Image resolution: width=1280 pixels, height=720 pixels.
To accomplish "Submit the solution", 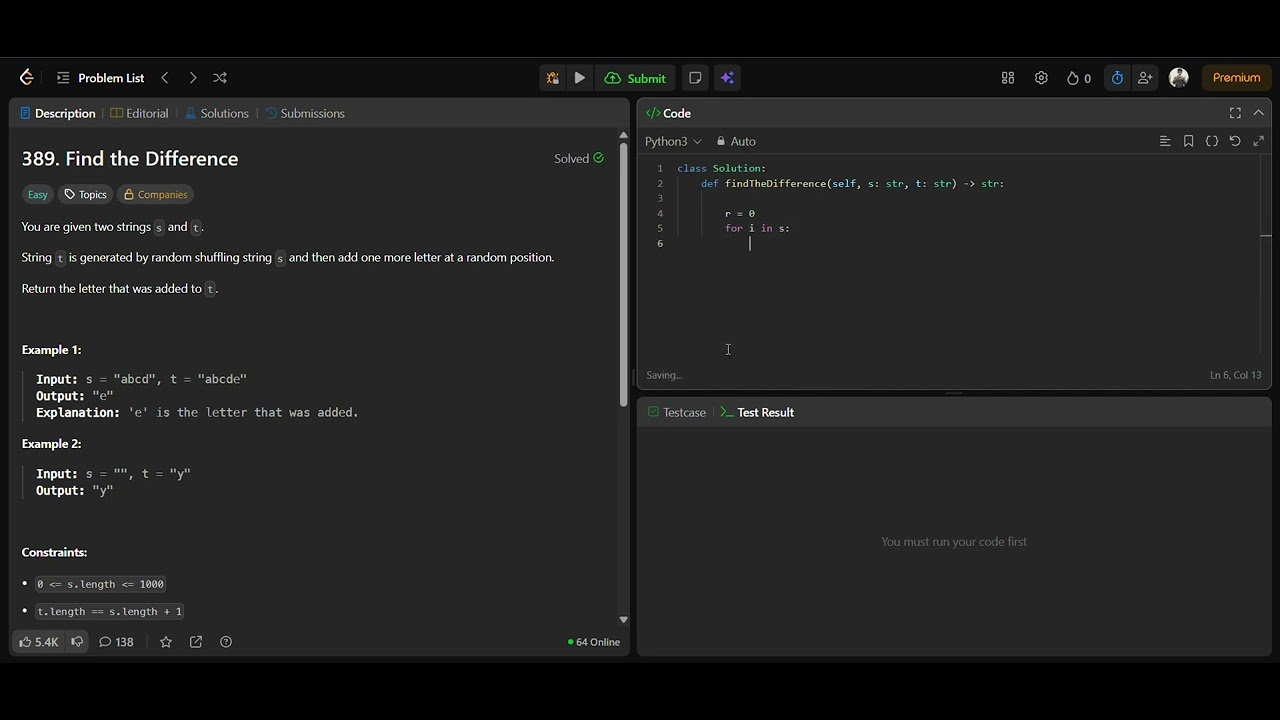I will pos(635,78).
